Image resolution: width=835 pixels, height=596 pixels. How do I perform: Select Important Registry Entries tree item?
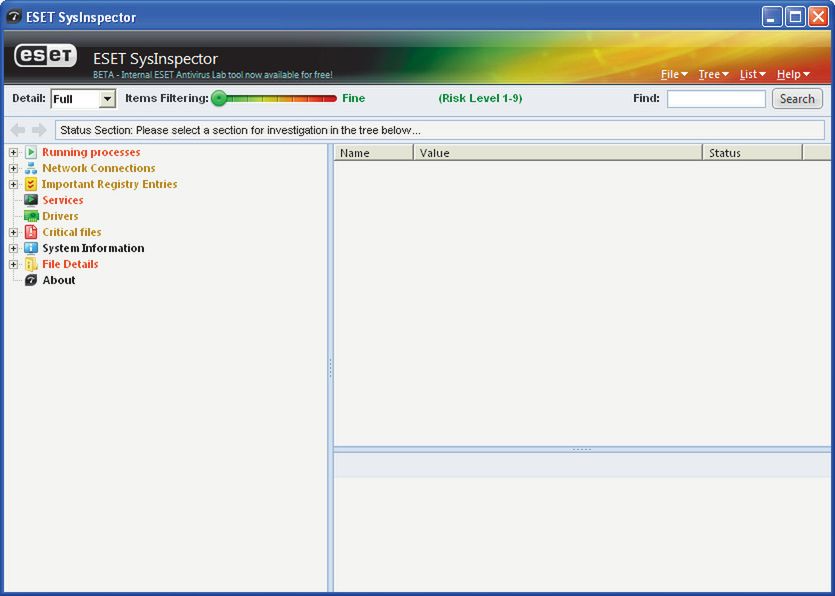pos(110,184)
